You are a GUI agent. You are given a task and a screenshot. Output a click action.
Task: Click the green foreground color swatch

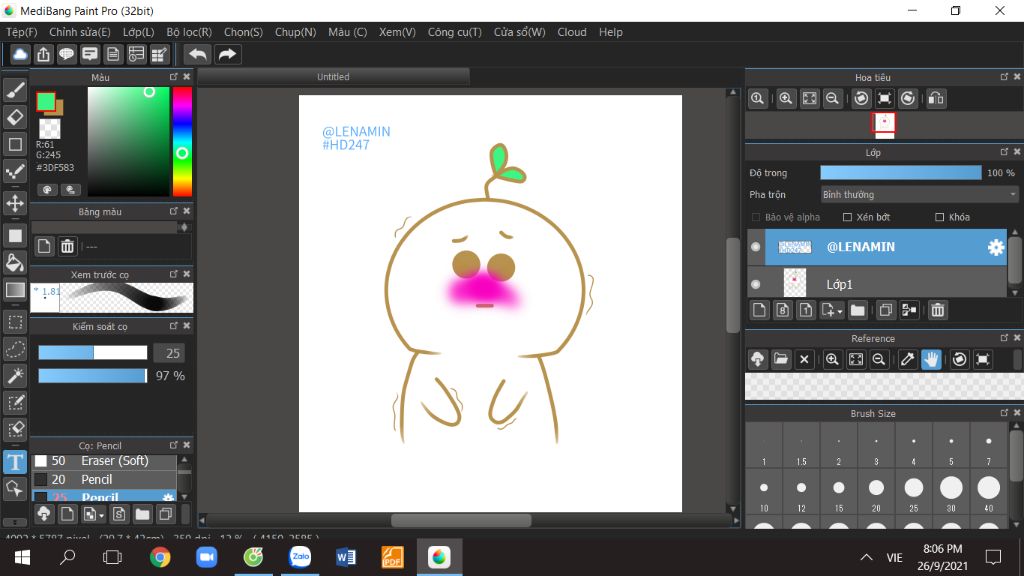[x=46, y=101]
